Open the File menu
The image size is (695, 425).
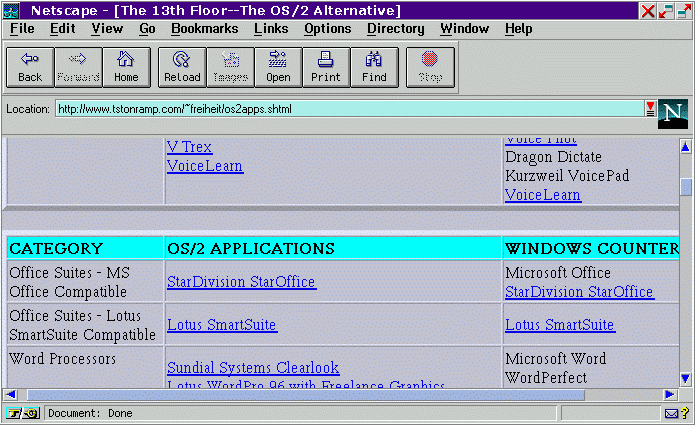(x=22, y=29)
